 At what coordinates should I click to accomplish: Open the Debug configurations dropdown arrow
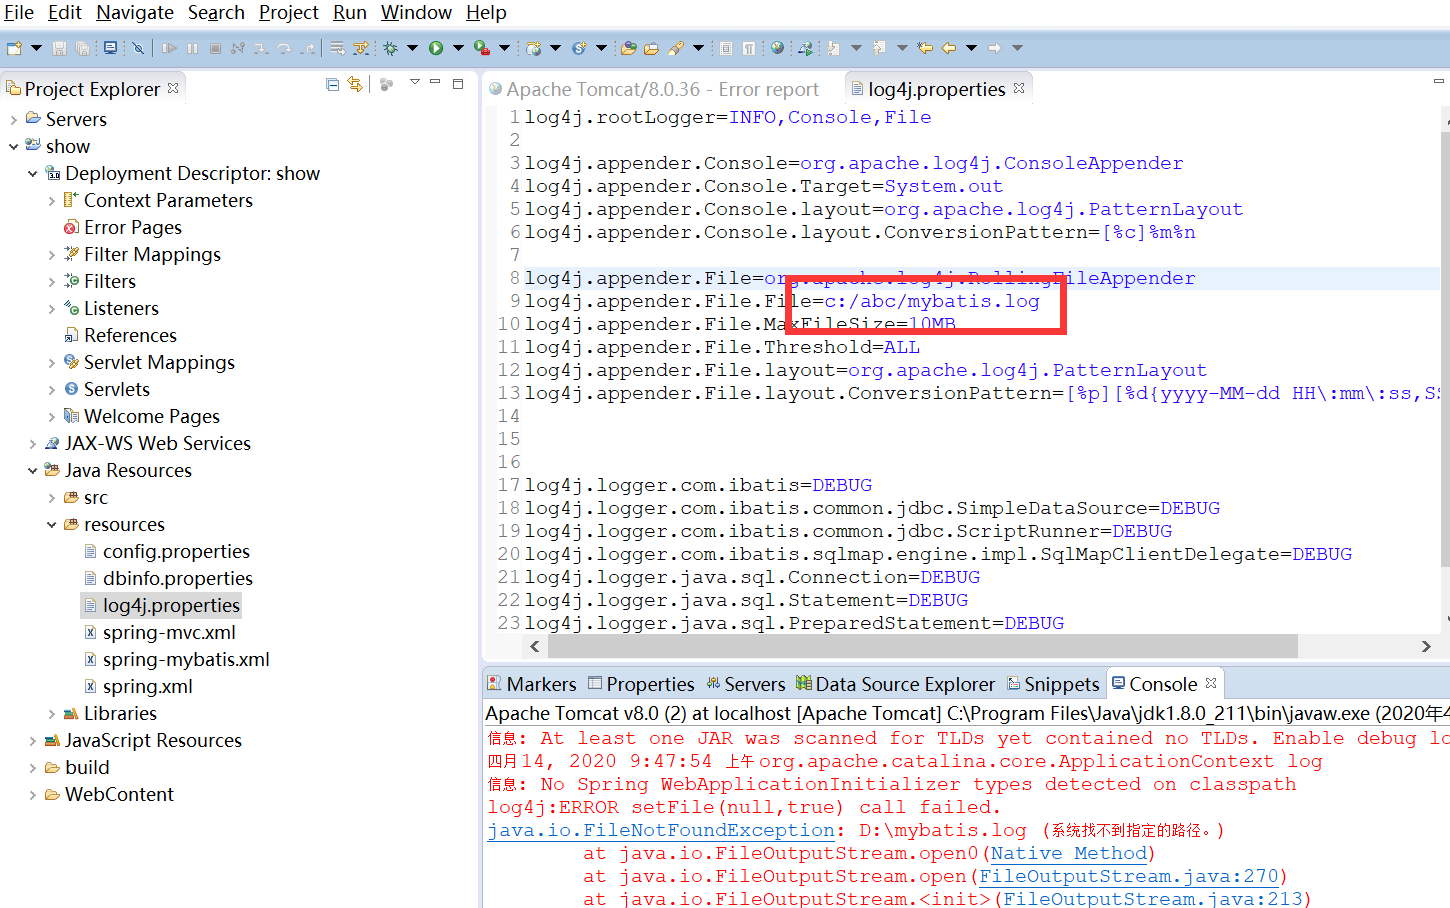pyautogui.click(x=412, y=48)
